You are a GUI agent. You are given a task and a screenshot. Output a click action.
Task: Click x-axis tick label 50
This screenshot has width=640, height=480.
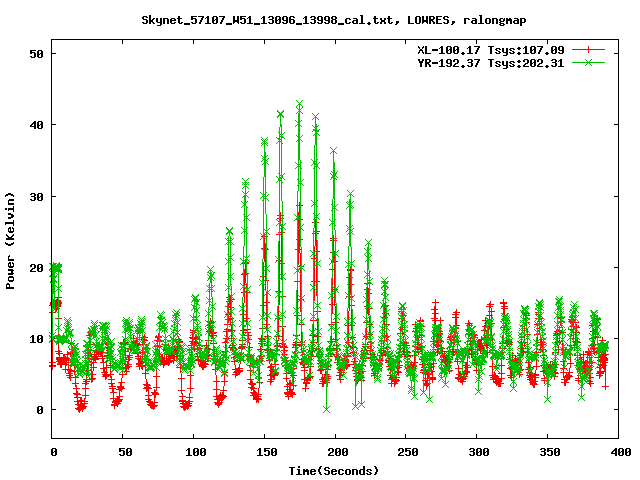point(125,452)
